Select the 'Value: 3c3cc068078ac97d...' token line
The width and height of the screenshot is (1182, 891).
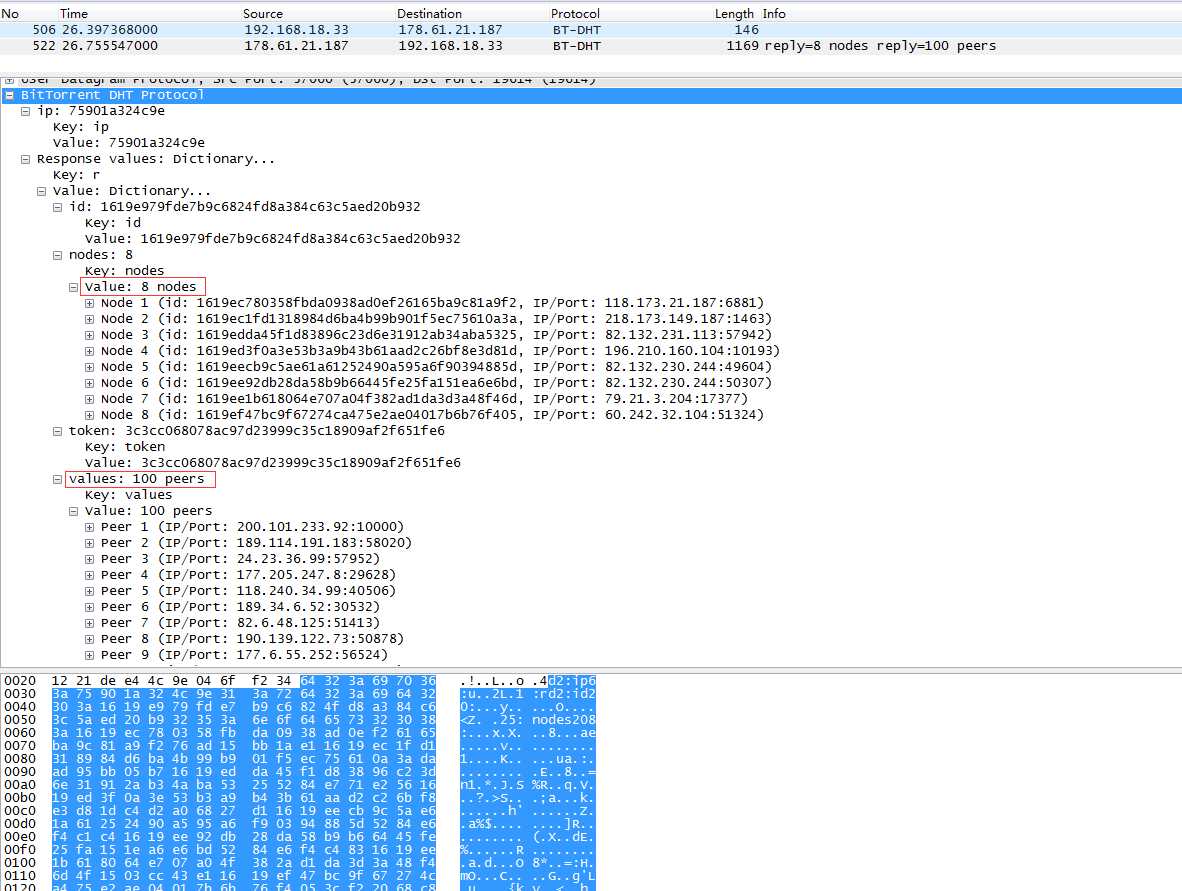click(272, 463)
